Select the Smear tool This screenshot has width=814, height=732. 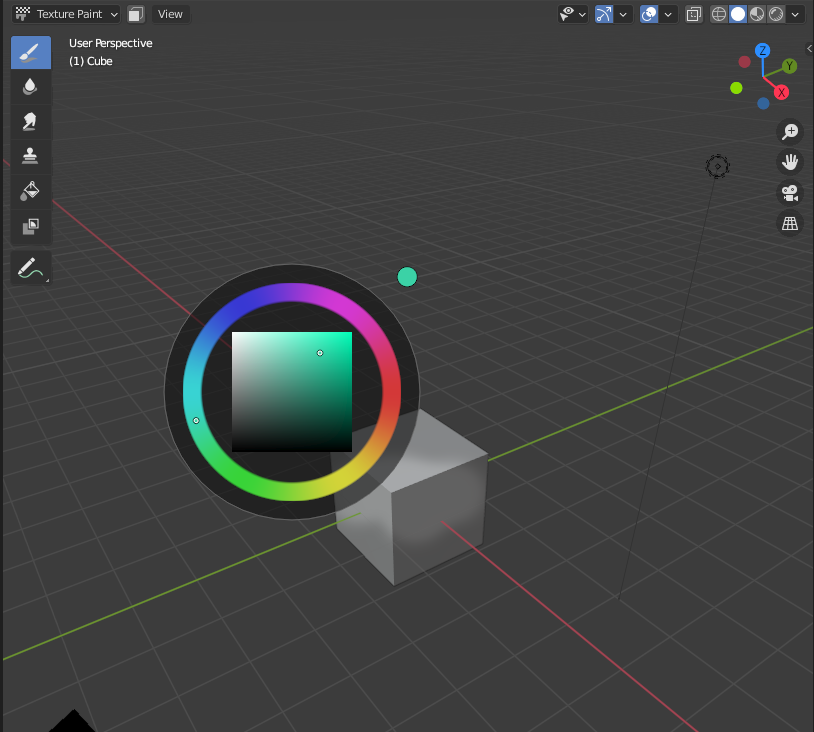[30, 121]
